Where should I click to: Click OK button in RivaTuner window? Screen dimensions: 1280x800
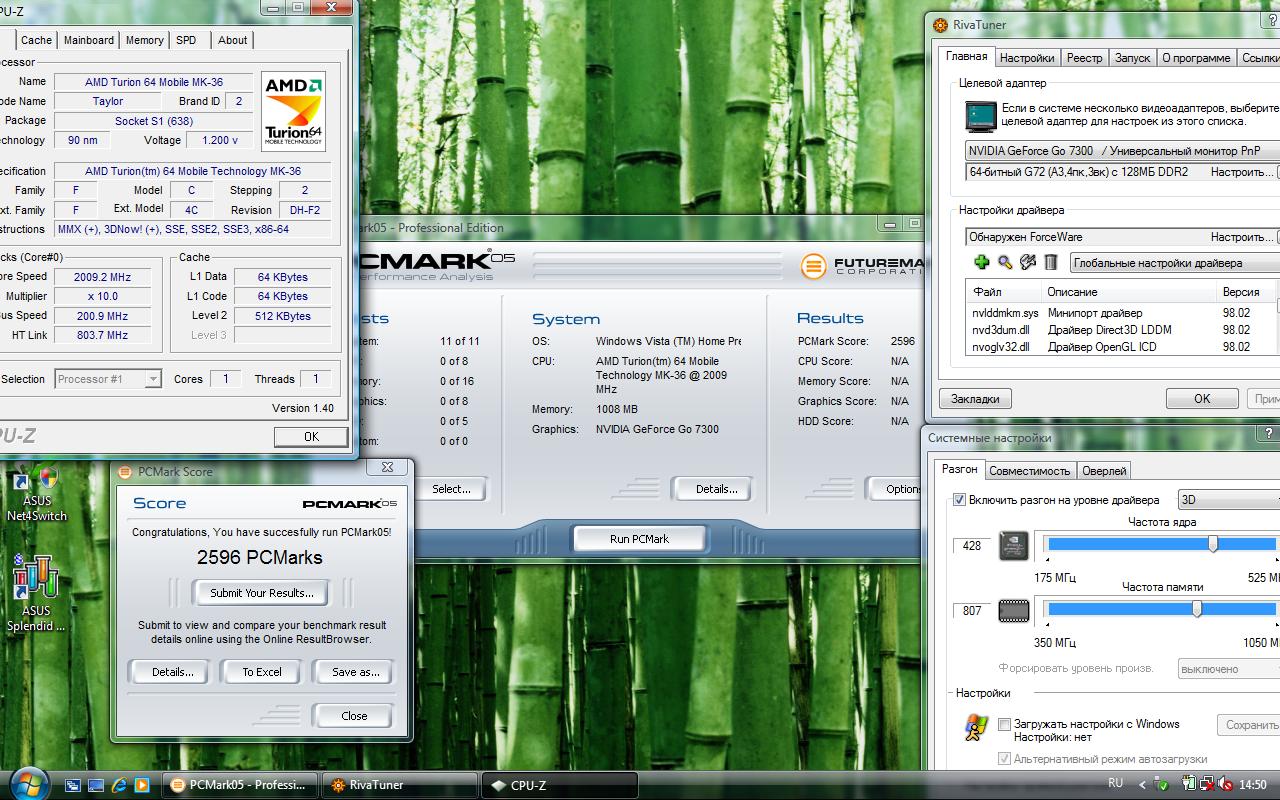(x=1202, y=399)
